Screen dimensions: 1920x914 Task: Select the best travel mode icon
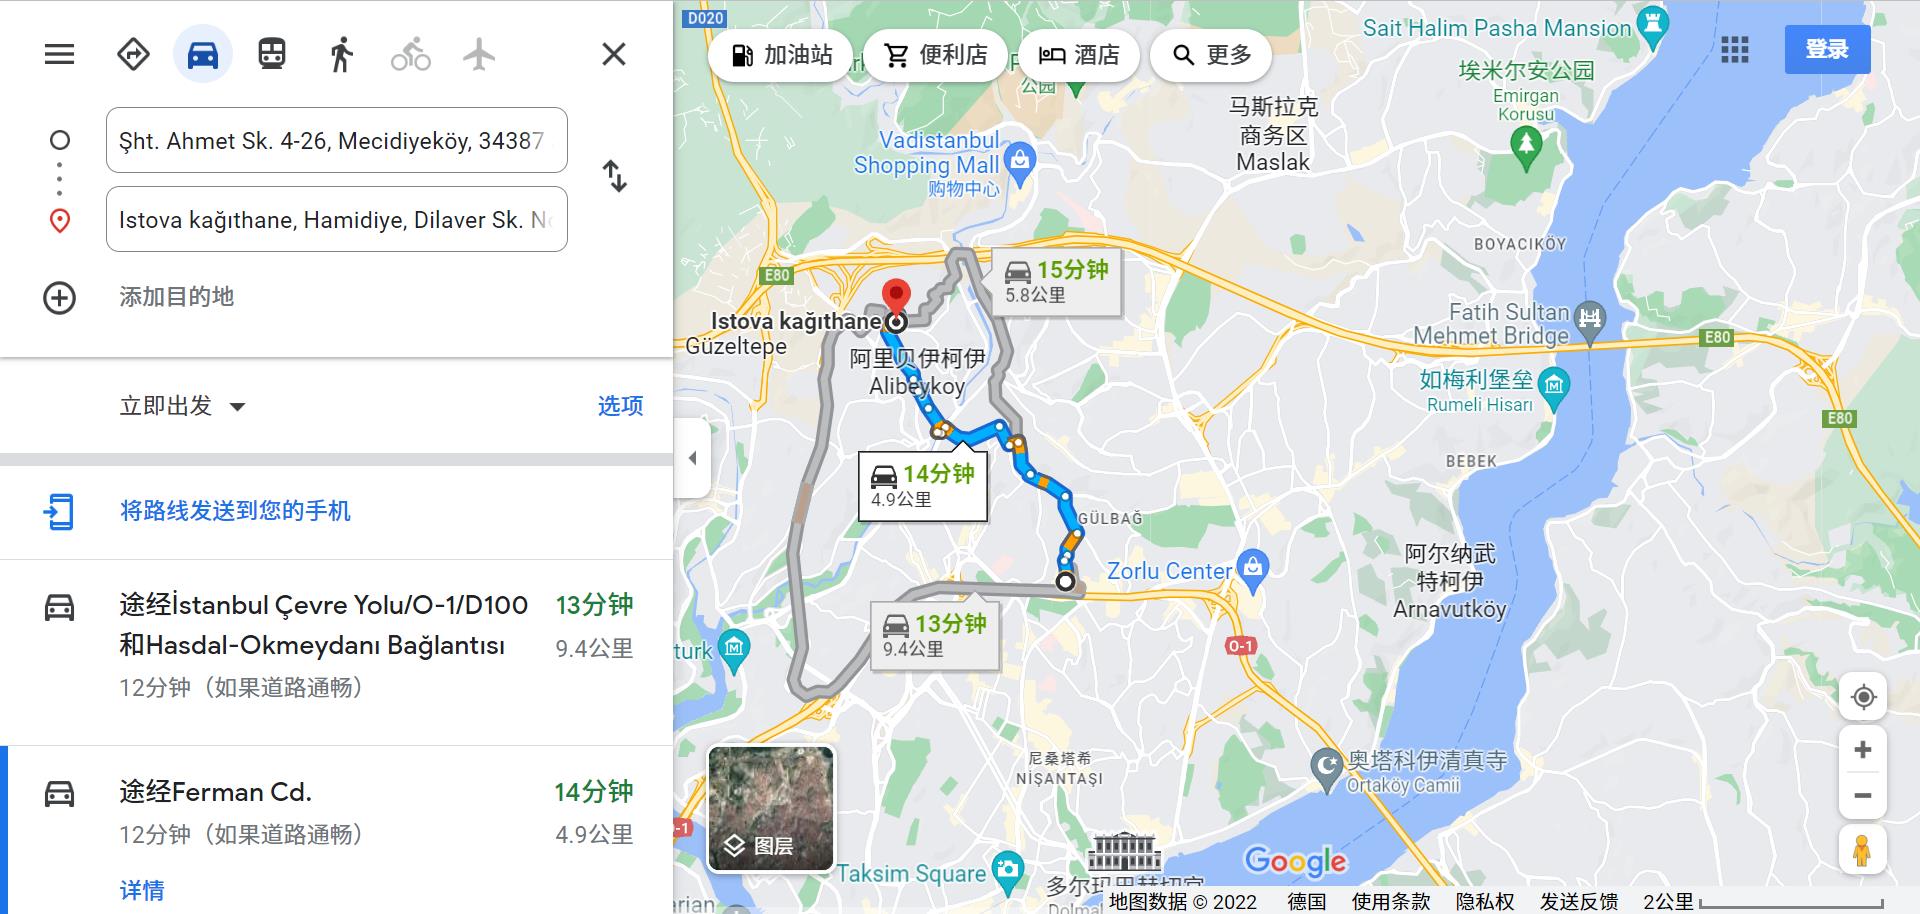pyautogui.click(x=133, y=54)
